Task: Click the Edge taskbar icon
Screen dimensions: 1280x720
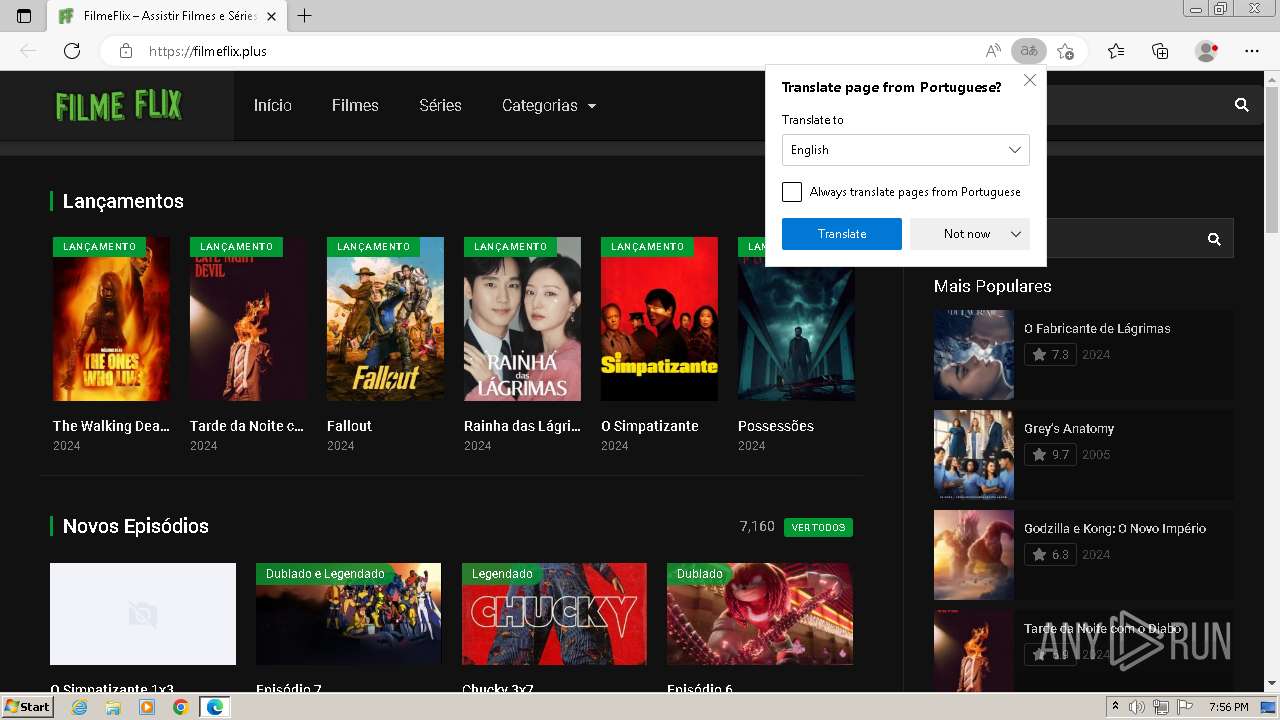Action: tap(214, 707)
